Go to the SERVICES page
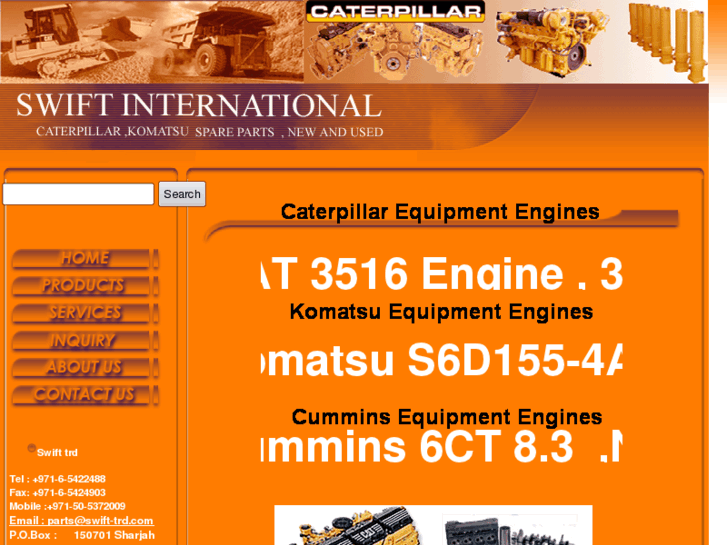 point(85,313)
